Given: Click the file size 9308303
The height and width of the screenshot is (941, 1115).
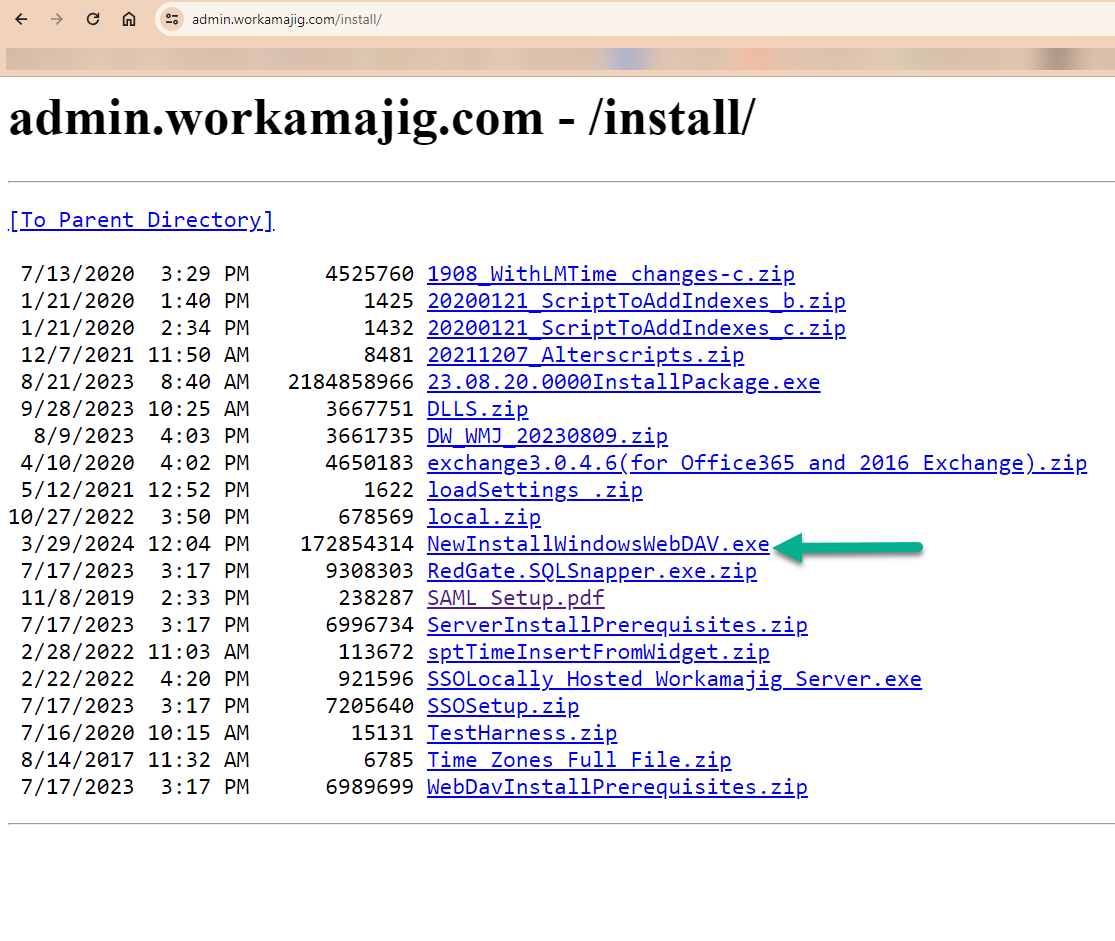Looking at the screenshot, I should [370, 572].
